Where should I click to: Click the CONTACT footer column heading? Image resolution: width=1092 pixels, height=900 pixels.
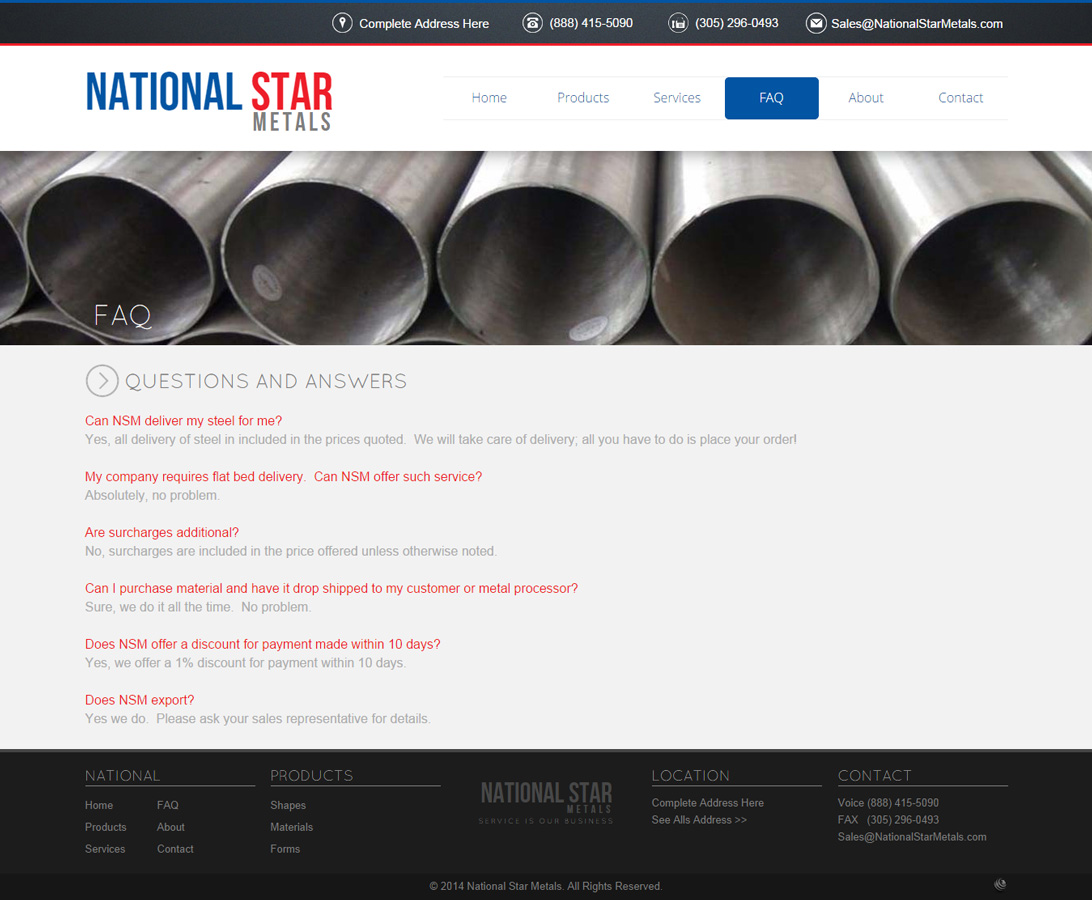pos(875,775)
